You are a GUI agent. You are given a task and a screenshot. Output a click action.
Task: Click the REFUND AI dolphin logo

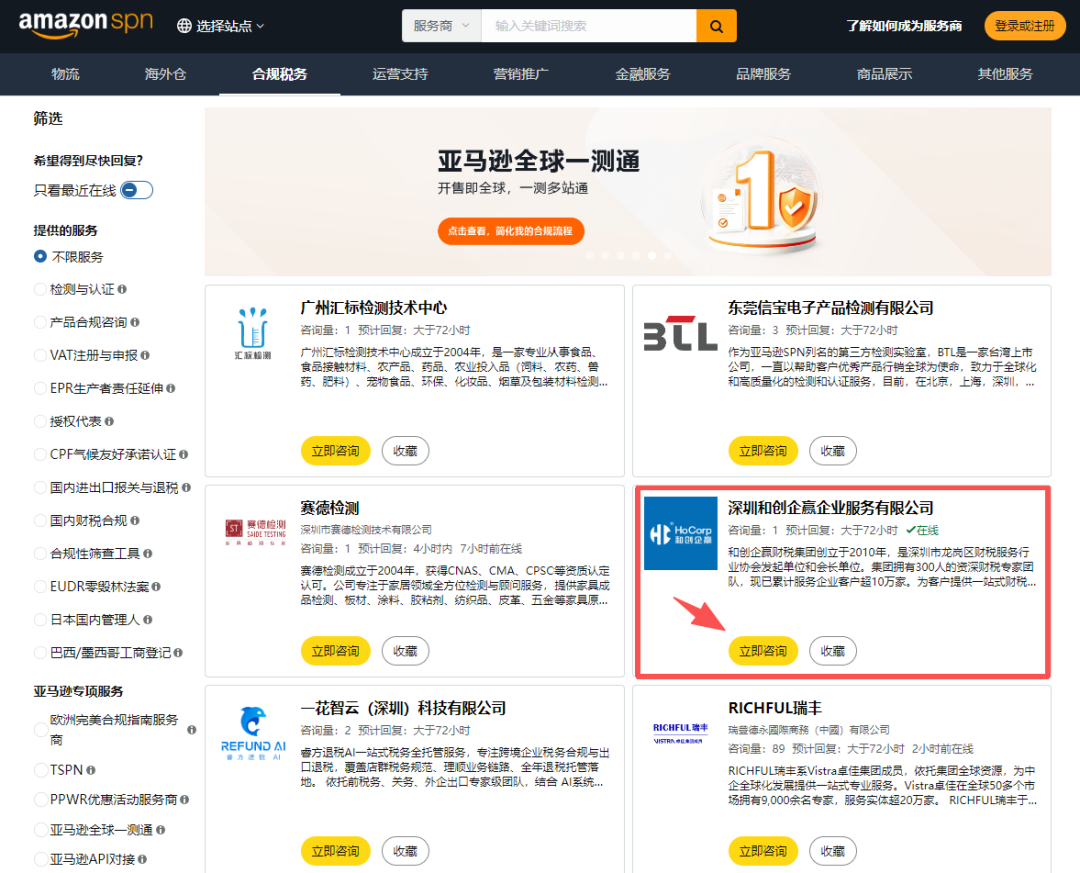point(253,733)
